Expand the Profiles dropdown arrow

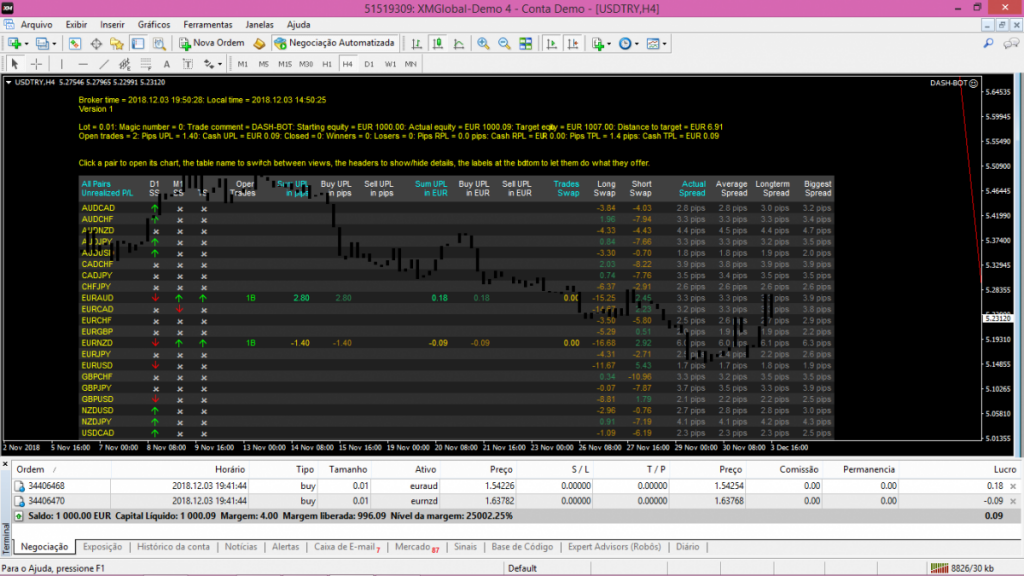54,44
